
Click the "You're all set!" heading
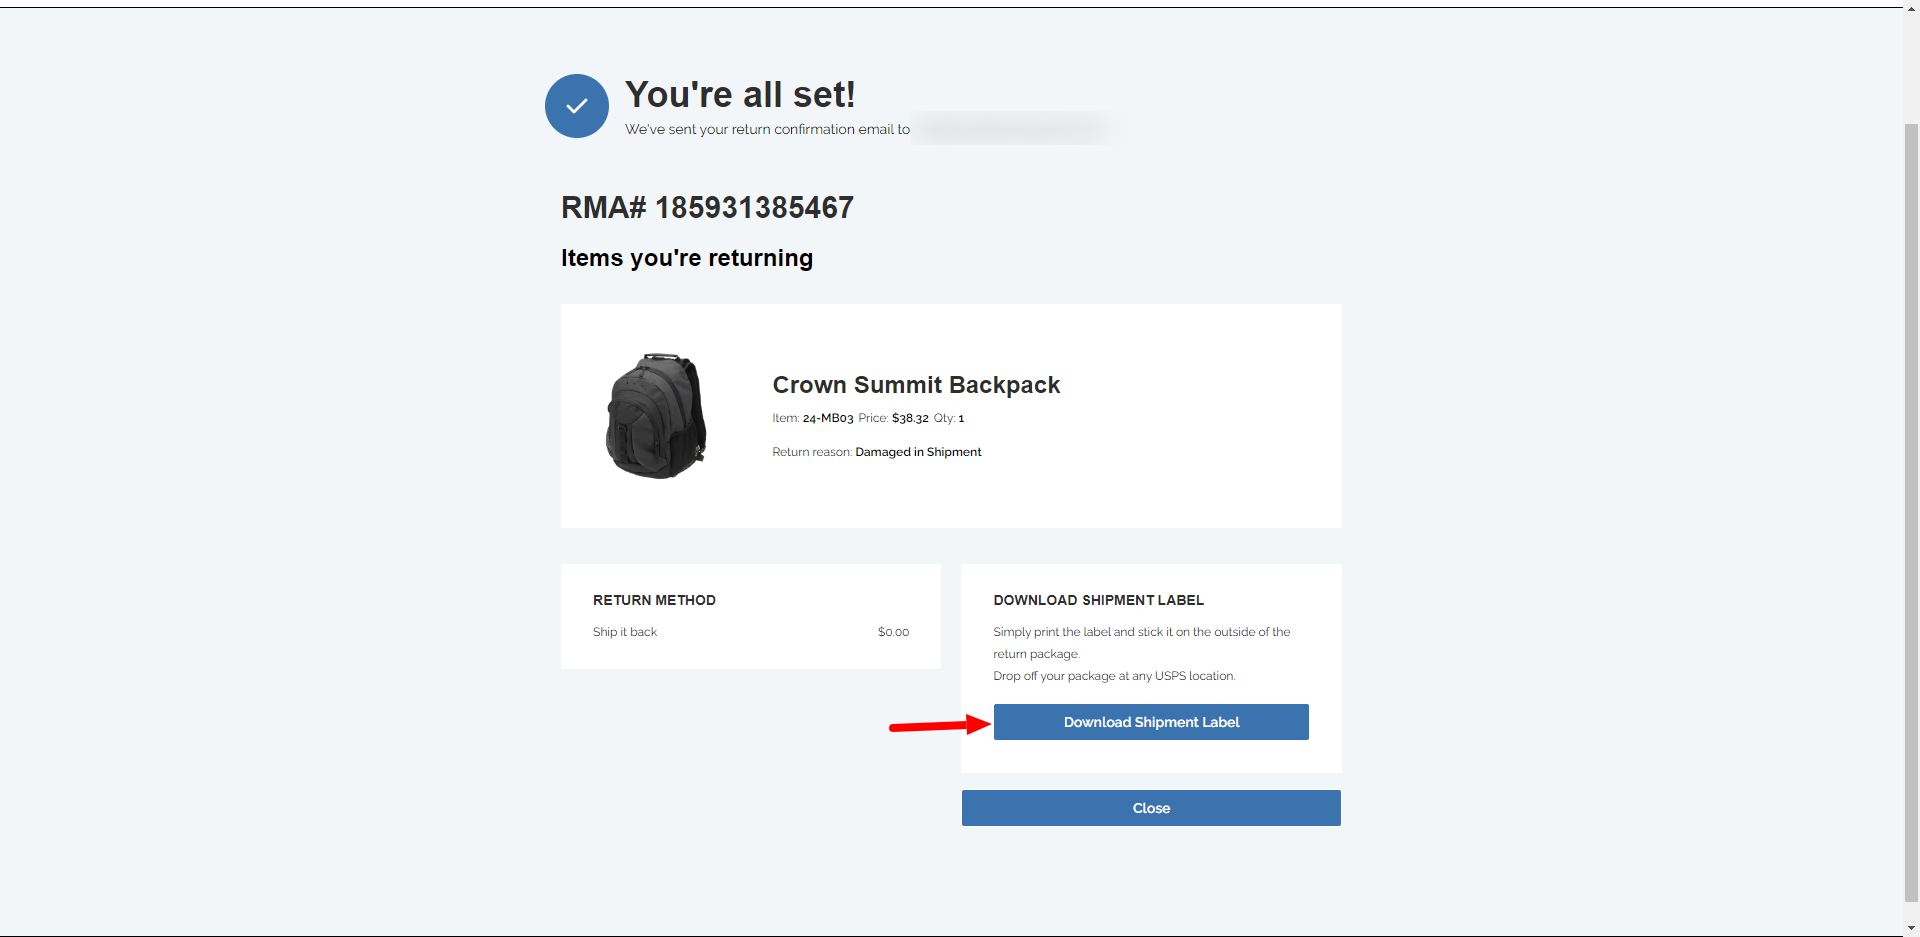coord(739,95)
